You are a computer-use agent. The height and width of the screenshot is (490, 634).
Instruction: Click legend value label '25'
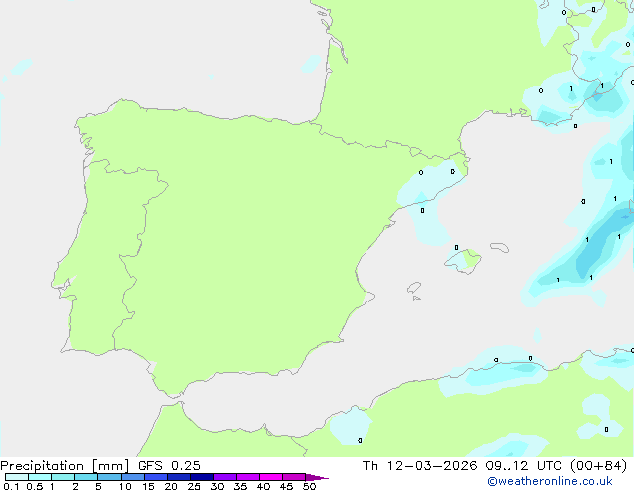(x=194, y=486)
